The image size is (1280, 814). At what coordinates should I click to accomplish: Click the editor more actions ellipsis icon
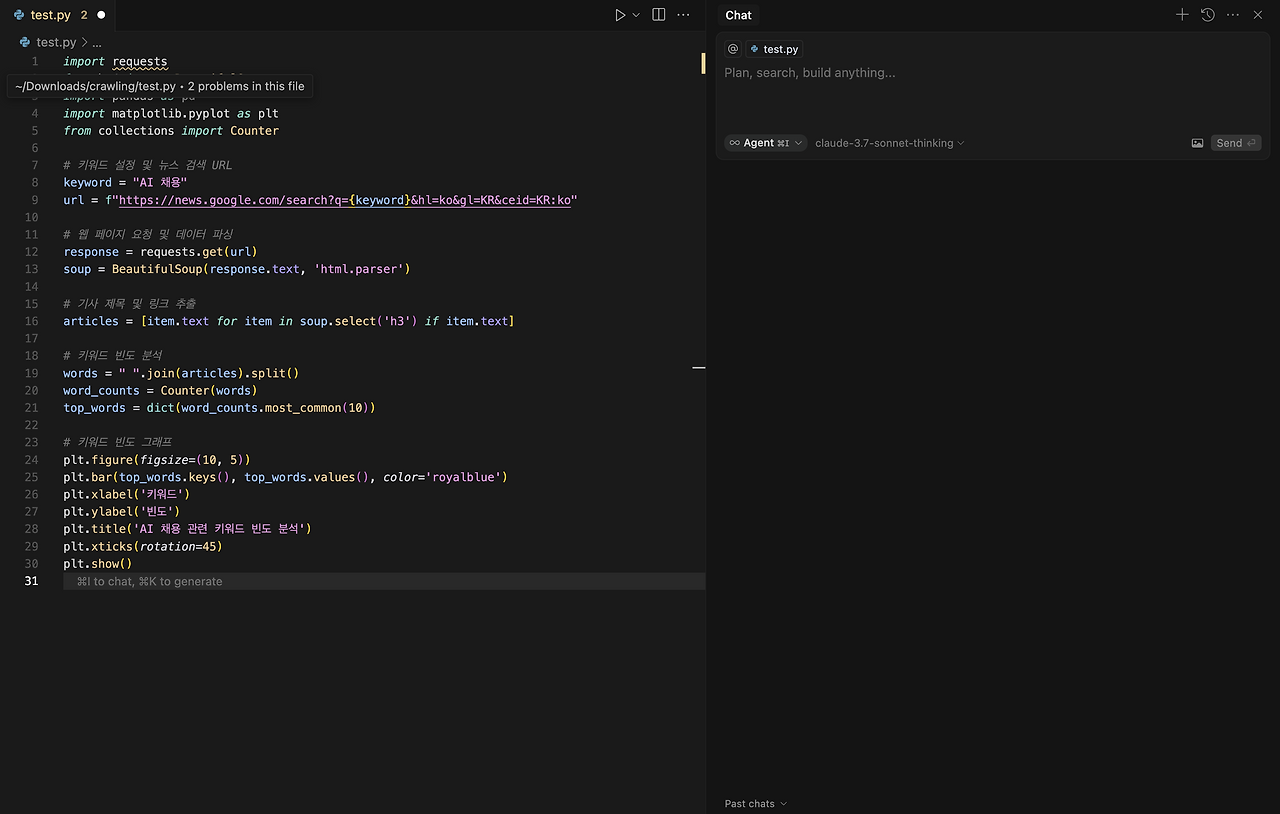(683, 14)
